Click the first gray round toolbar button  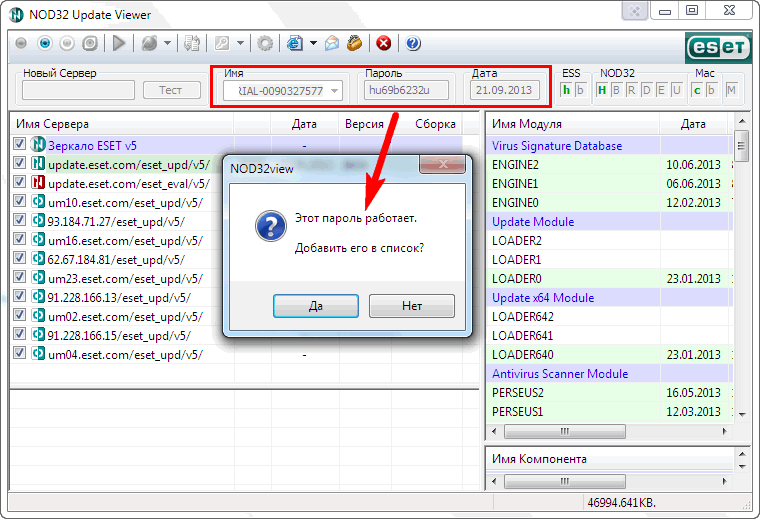(x=21, y=44)
